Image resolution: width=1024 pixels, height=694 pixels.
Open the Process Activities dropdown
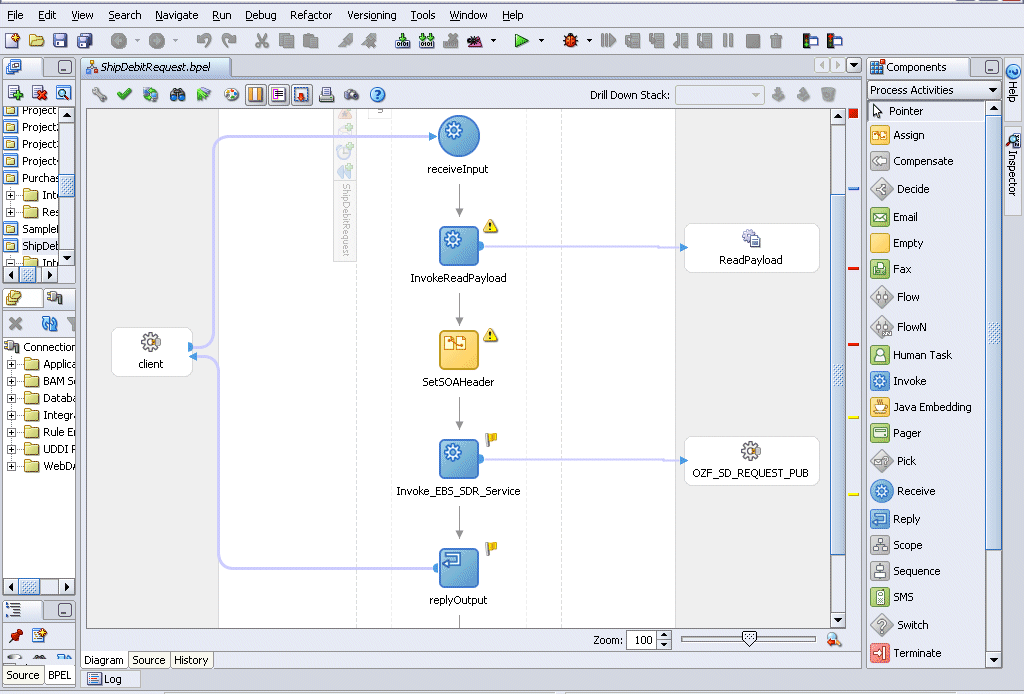pyautogui.click(x=993, y=90)
